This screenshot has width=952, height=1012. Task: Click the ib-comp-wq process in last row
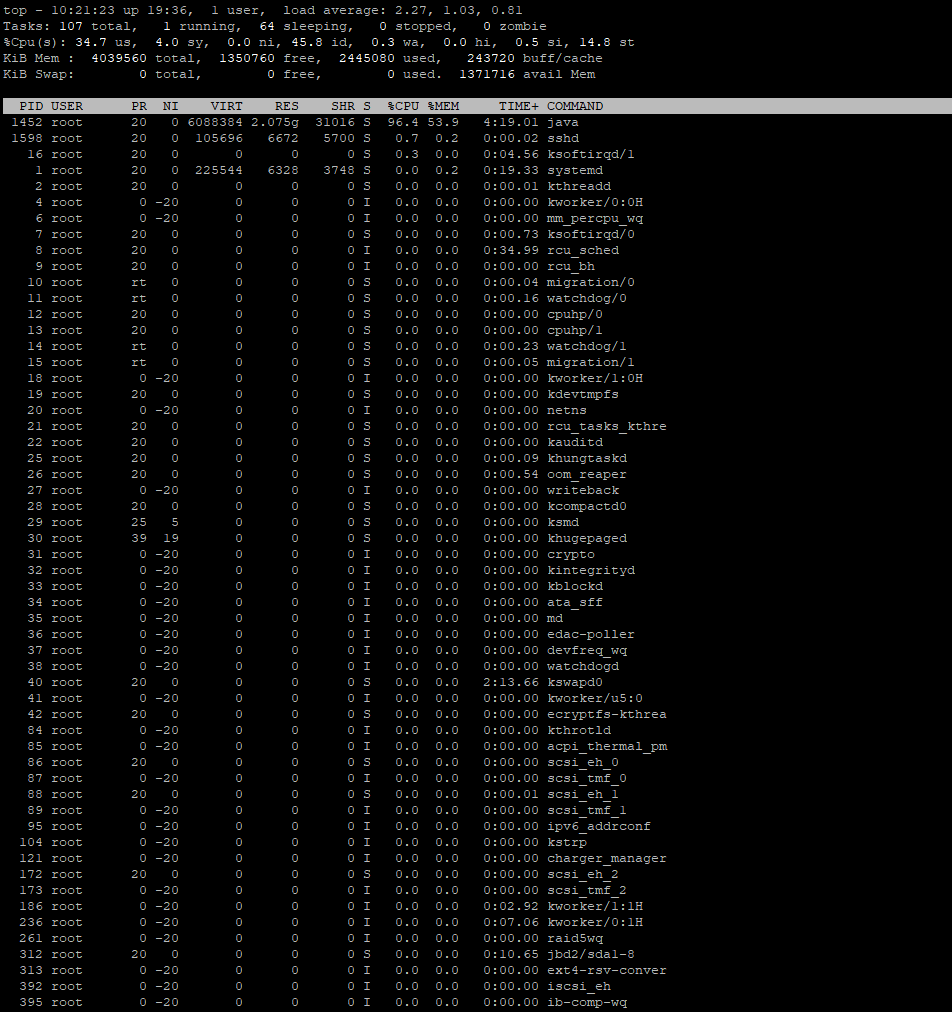coord(586,1002)
